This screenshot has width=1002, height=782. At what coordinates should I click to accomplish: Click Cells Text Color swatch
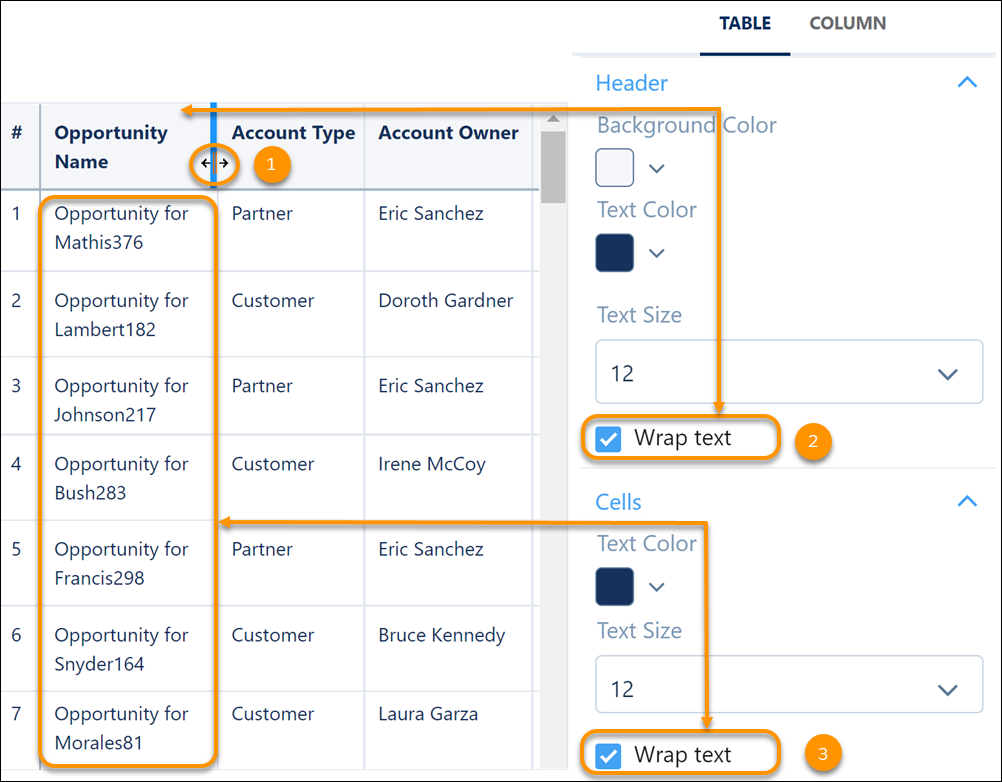[x=615, y=586]
